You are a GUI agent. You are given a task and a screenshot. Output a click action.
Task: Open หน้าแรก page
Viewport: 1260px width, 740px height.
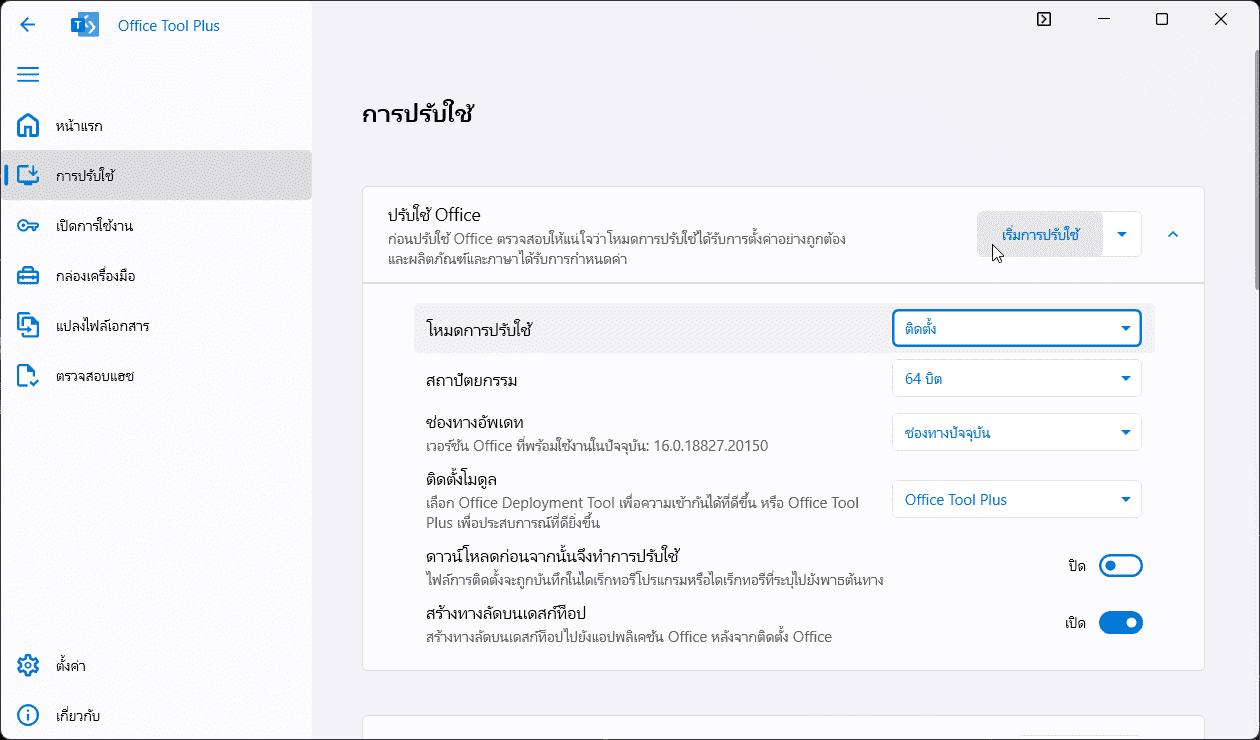[156, 126]
